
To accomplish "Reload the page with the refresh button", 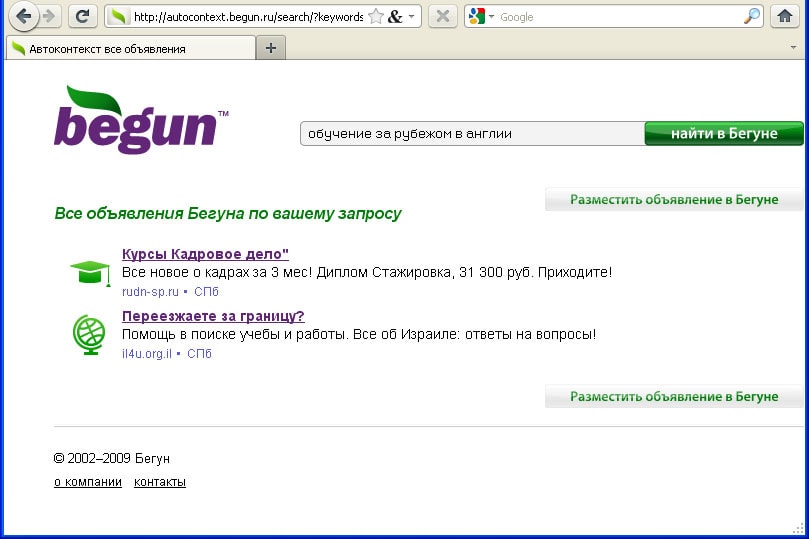I will pyautogui.click(x=83, y=16).
